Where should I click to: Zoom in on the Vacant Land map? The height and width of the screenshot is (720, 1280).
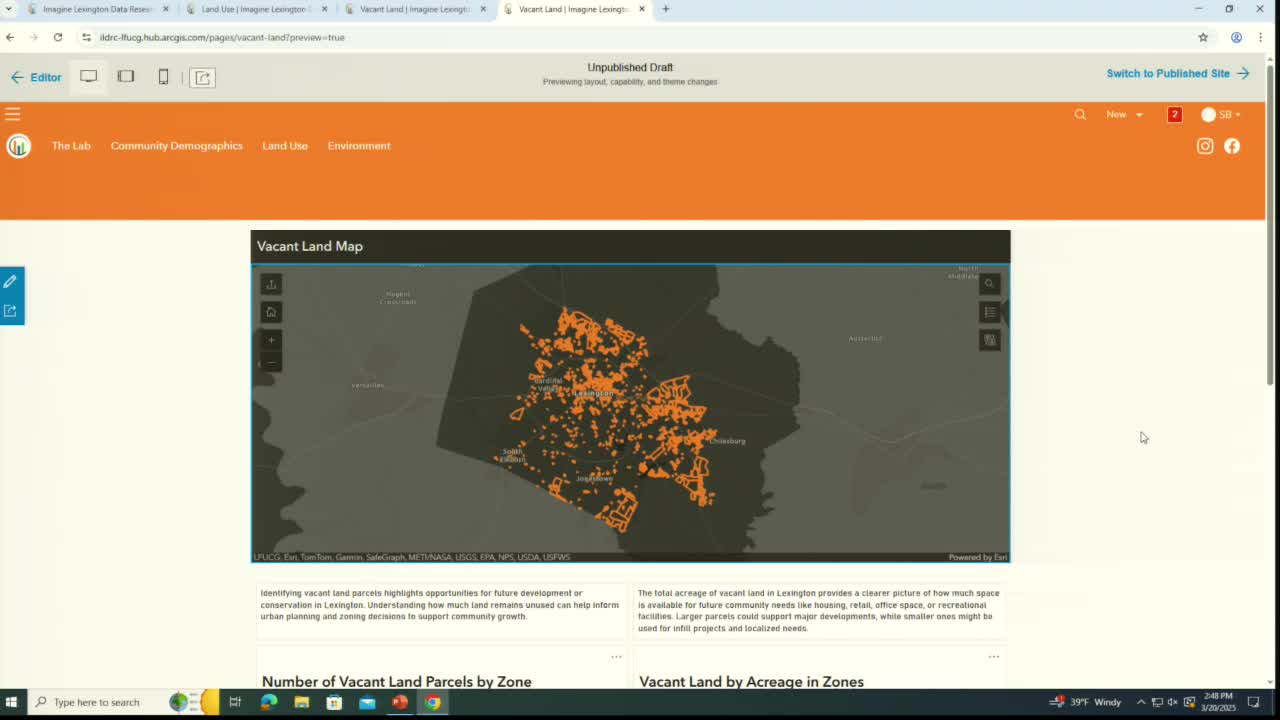pos(271,340)
